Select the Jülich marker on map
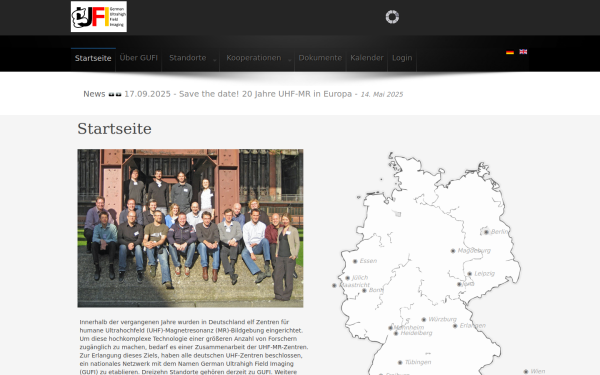The image size is (600, 375). coord(347,278)
